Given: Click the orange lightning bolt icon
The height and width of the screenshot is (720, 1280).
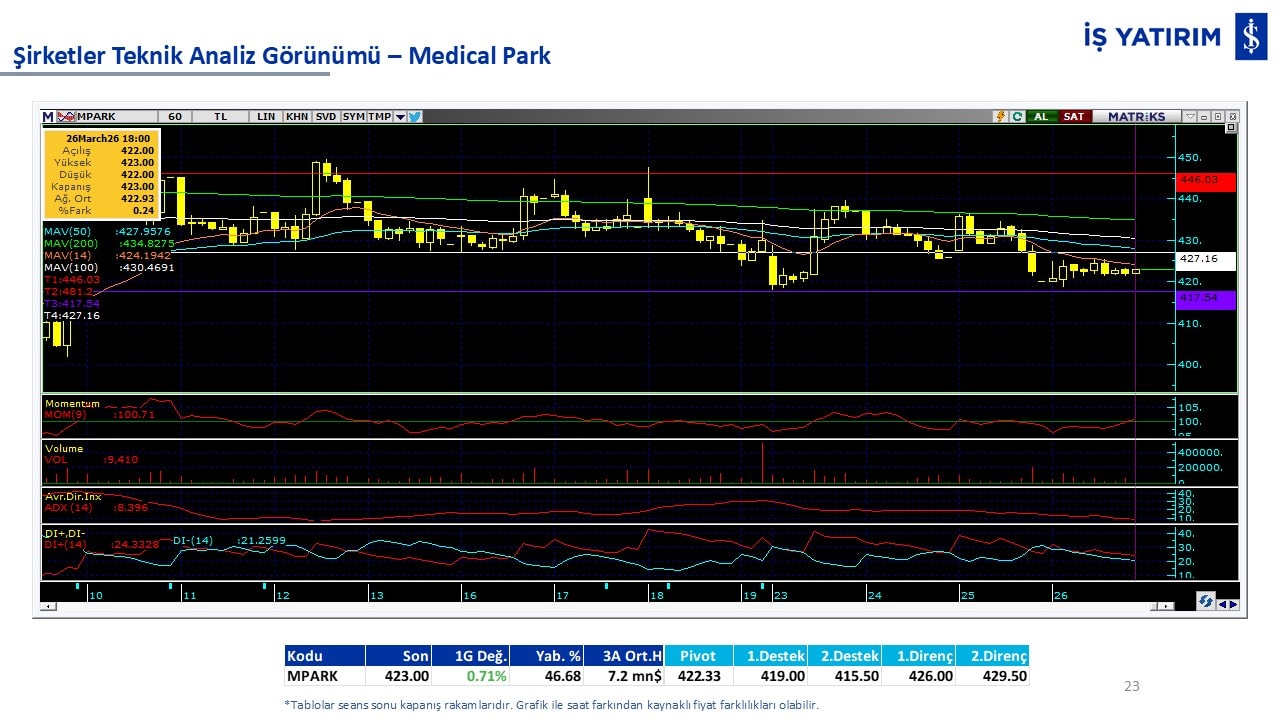Looking at the screenshot, I should tap(999, 117).
